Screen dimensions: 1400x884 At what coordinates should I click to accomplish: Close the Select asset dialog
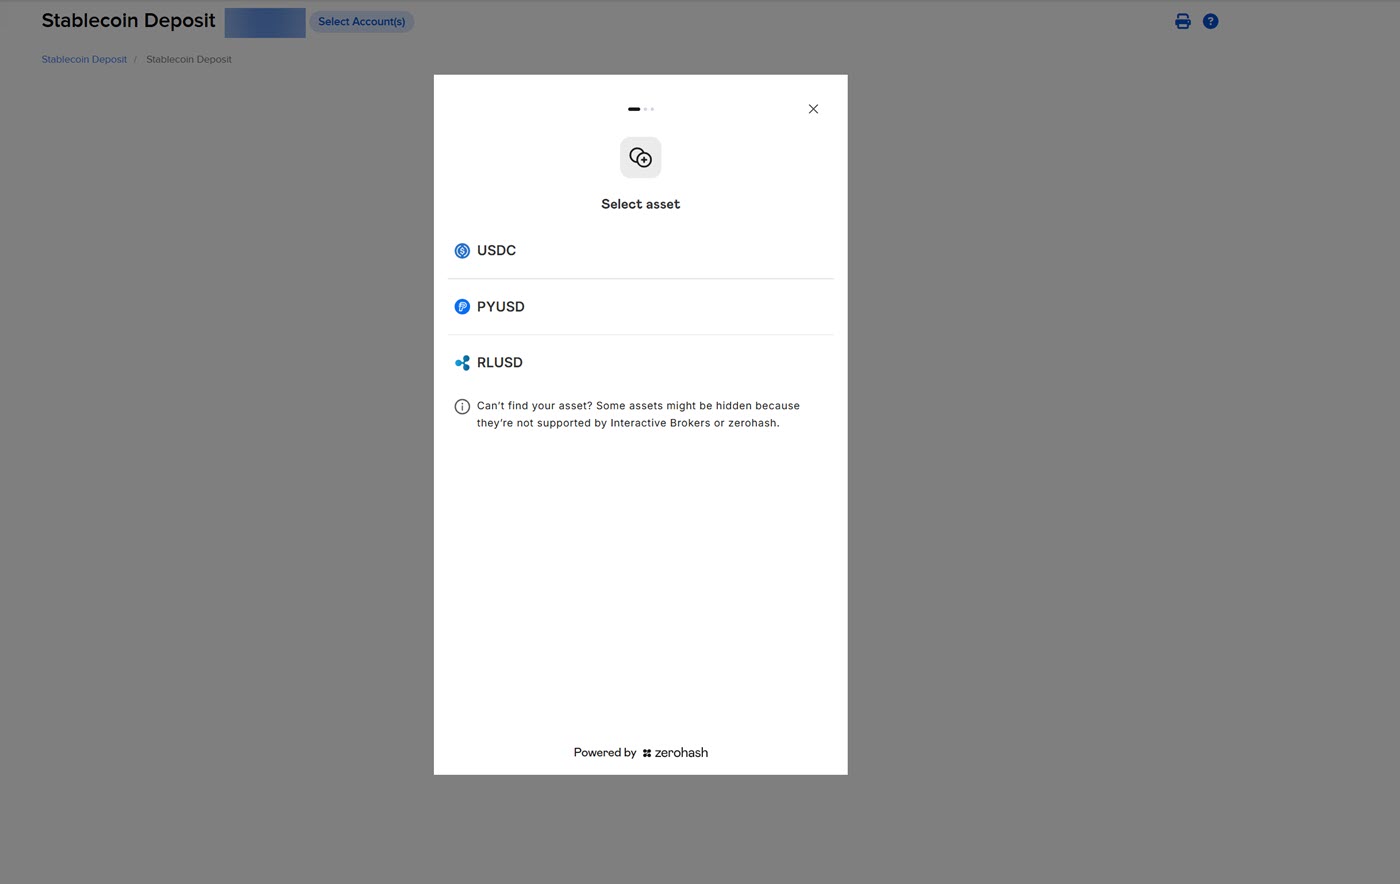click(x=813, y=109)
